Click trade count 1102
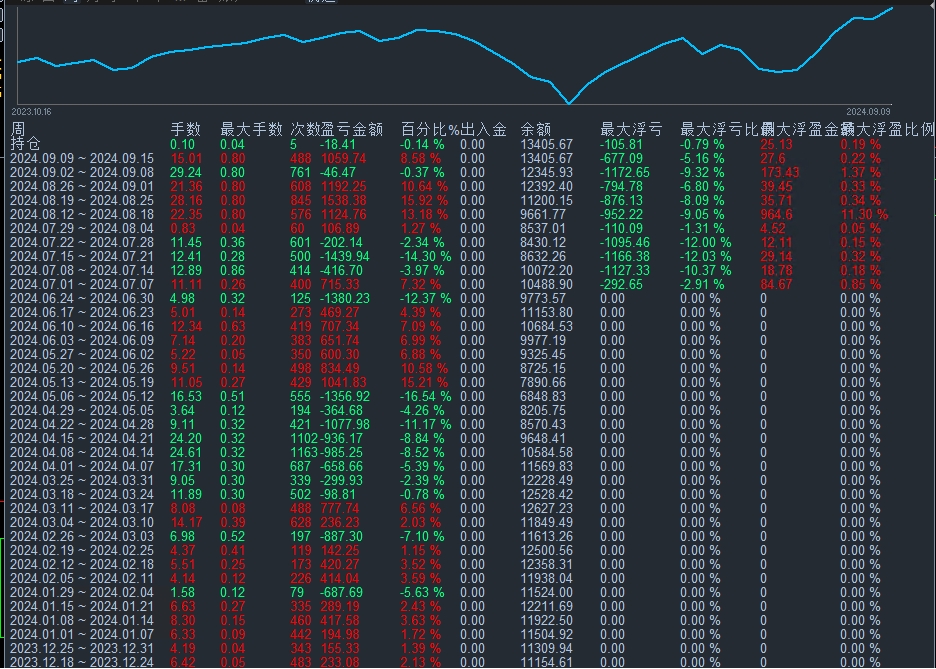 click(x=304, y=439)
